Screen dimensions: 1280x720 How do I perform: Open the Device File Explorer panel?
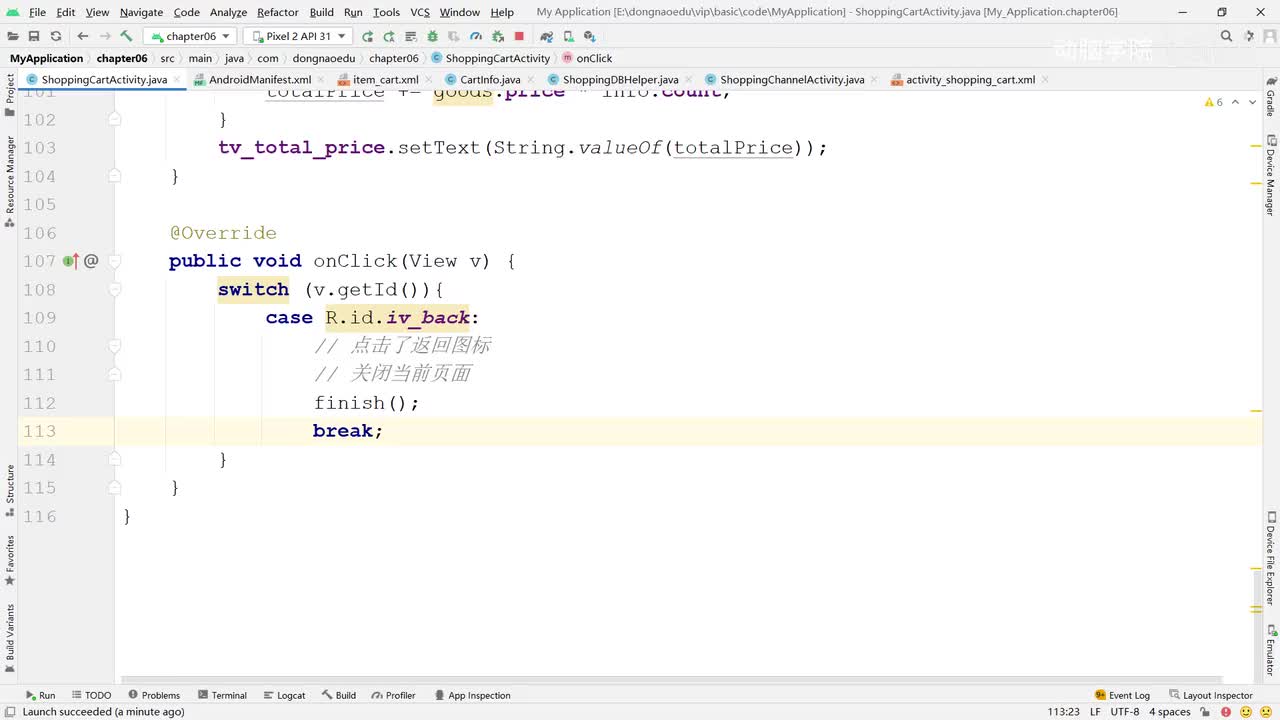pos(1271,558)
